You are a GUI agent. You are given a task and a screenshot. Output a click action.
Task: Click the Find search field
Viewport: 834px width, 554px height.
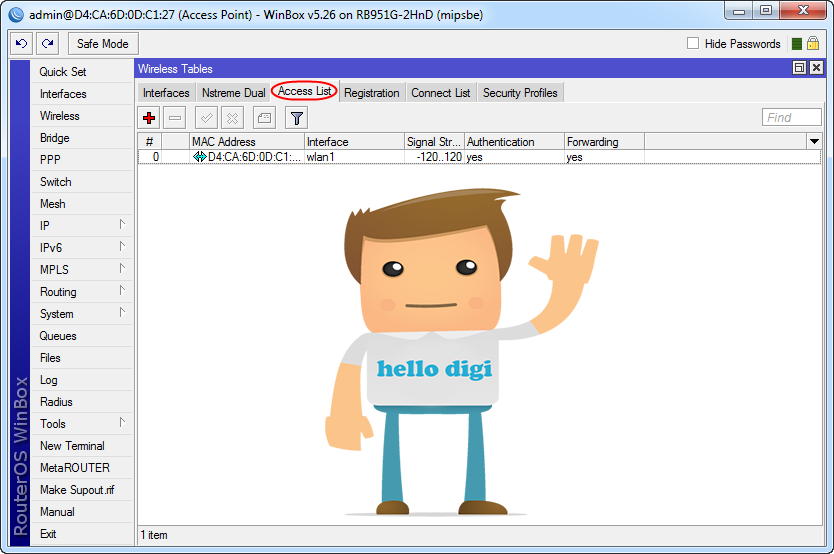pyautogui.click(x=791, y=117)
